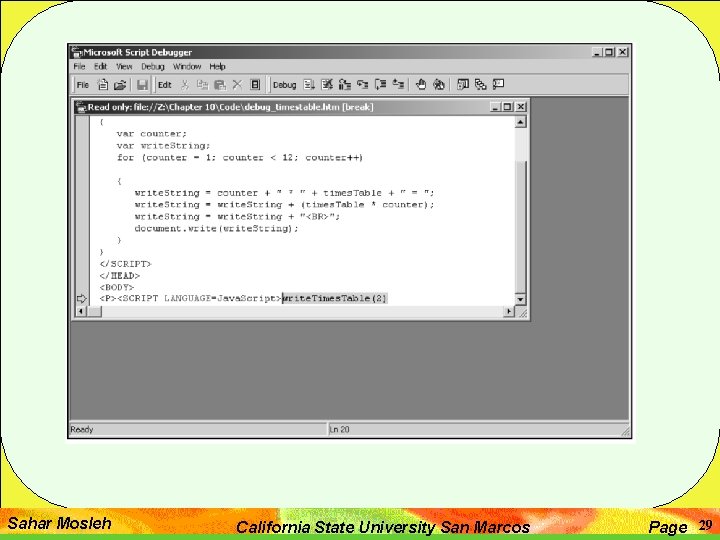The image size is (720, 540).
Task: Click the Open file folder icon
Action: pyautogui.click(x=120, y=84)
